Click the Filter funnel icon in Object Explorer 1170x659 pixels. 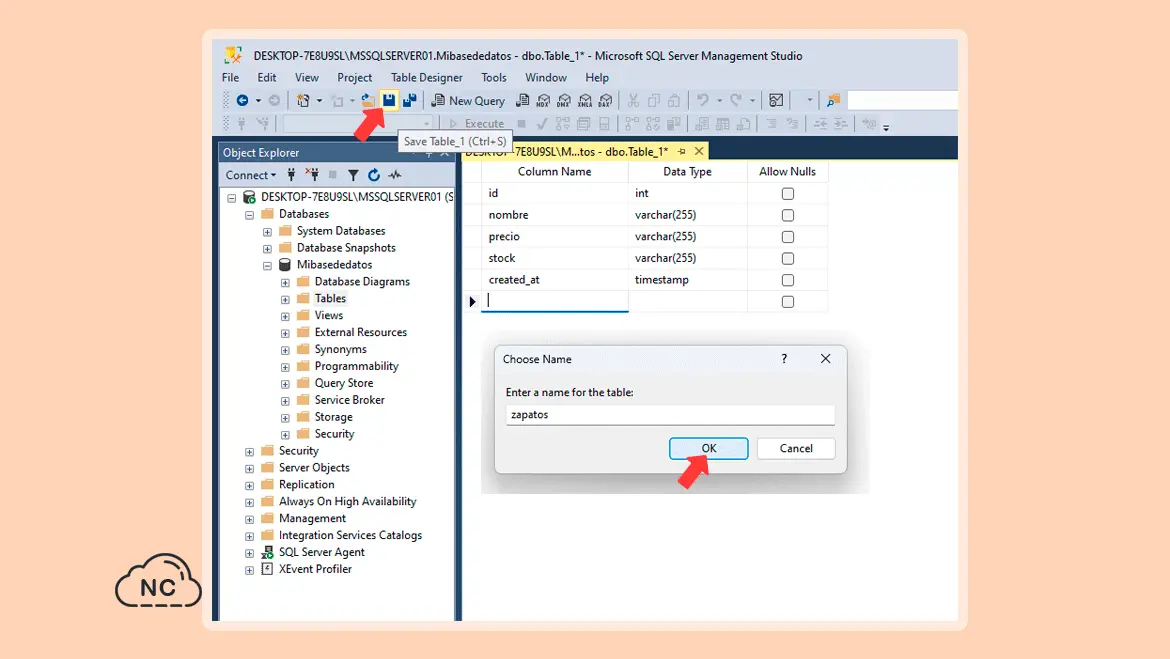tap(353, 175)
